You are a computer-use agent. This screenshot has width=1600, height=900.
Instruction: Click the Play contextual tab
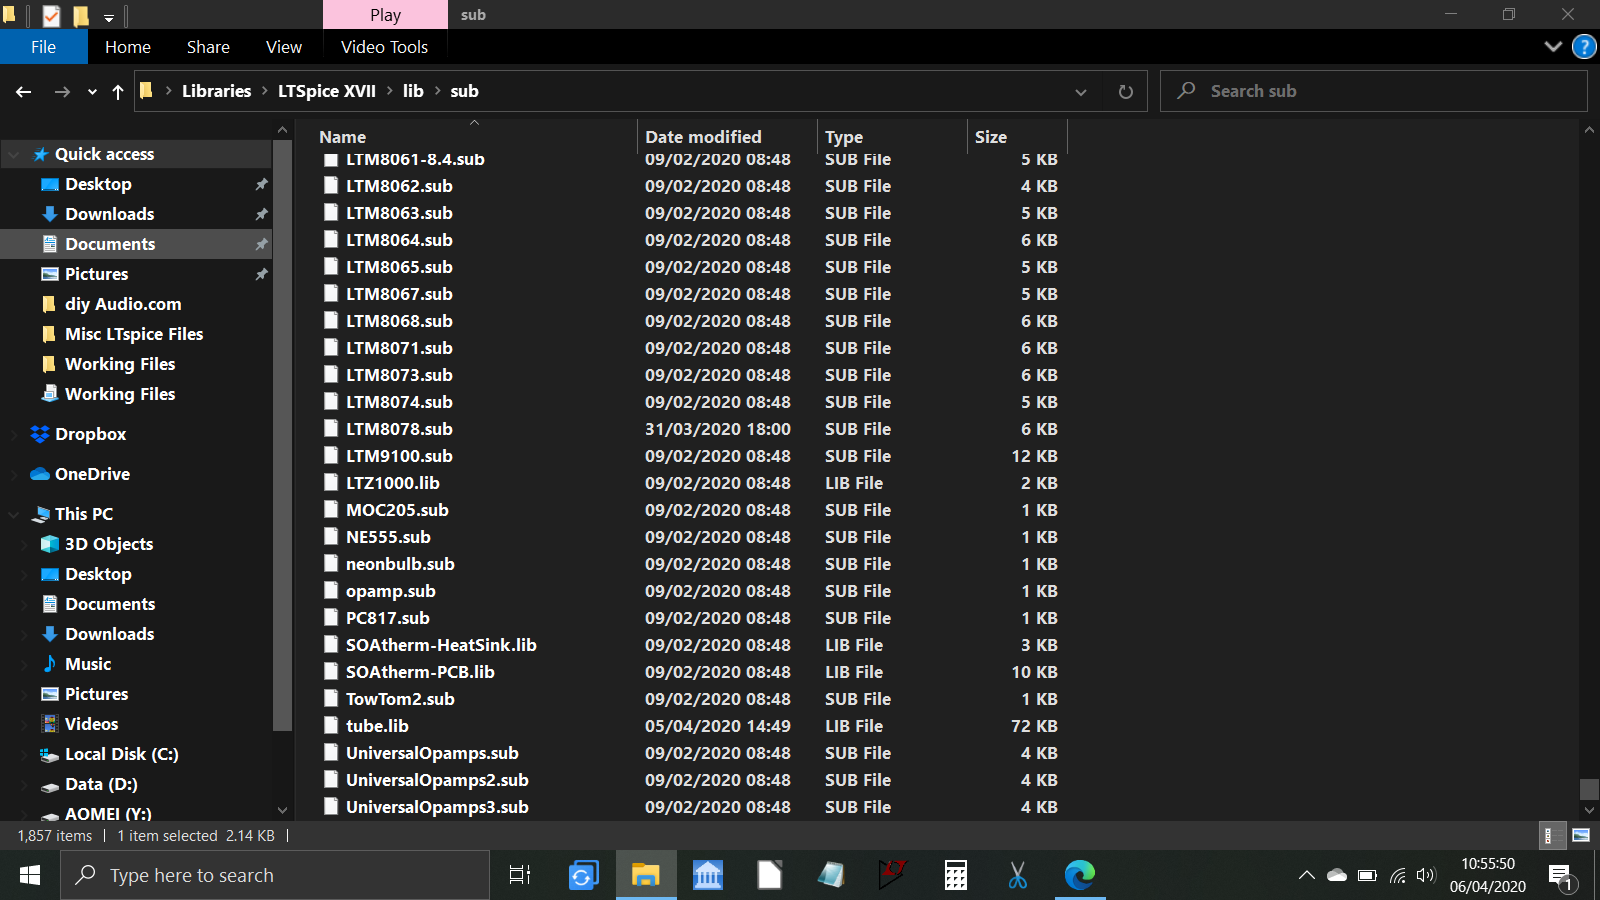tap(385, 15)
